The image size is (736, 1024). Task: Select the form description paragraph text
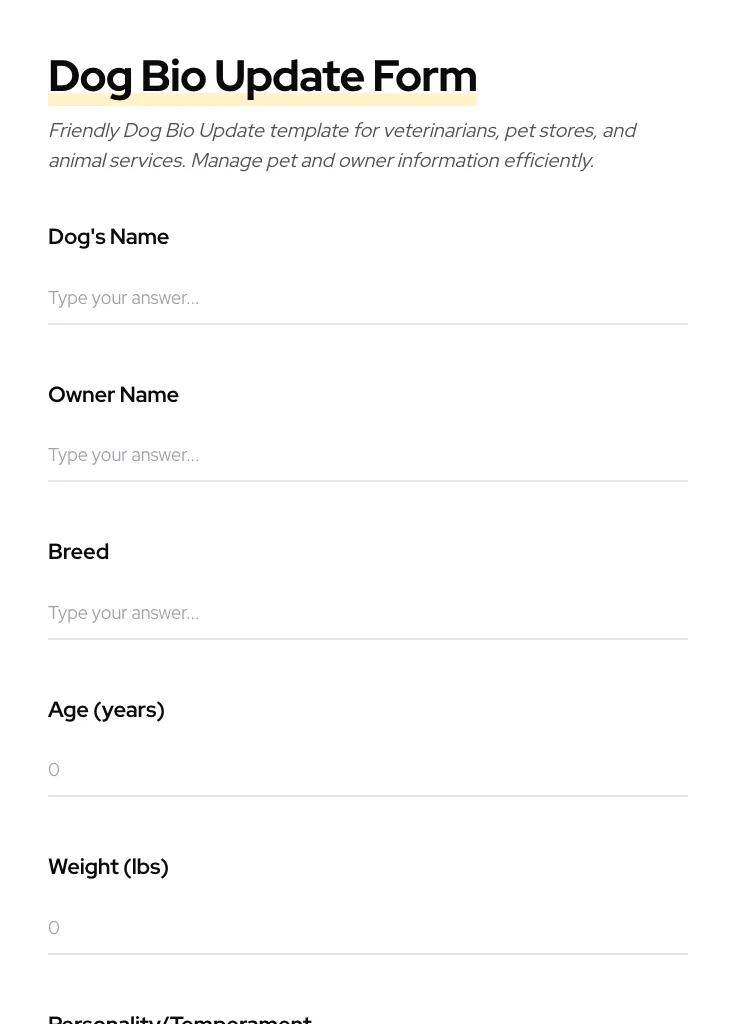(x=342, y=145)
